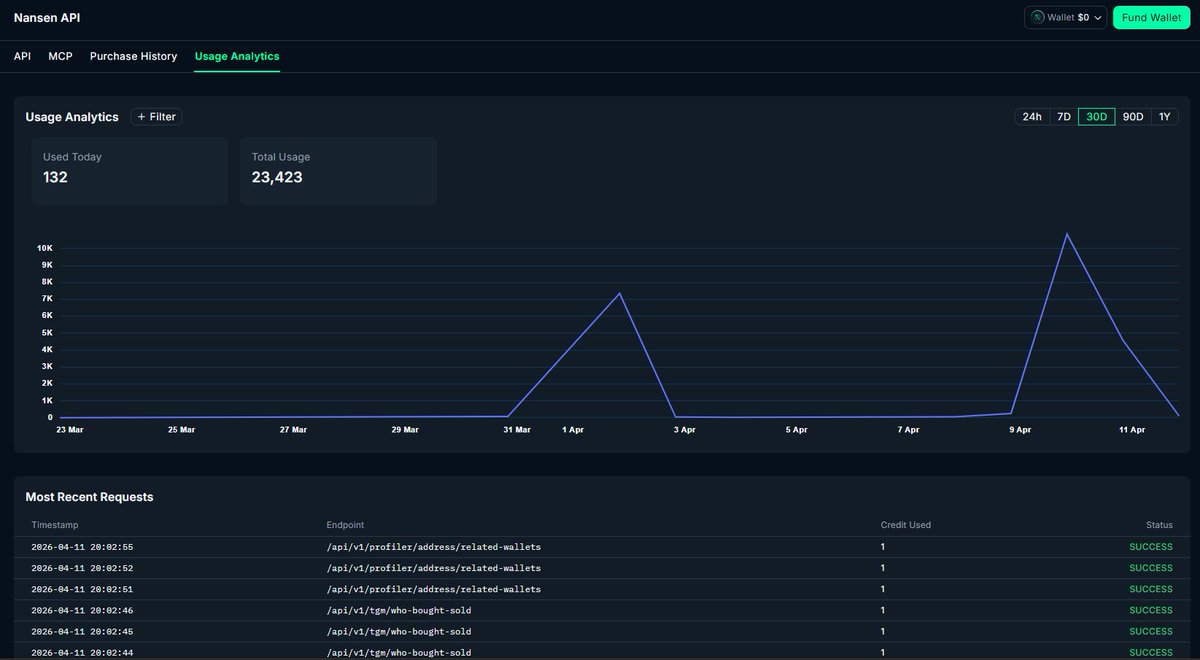Screen dimensions: 1200x660
Task: Select the Usage Analytics tab
Action: [237, 56]
